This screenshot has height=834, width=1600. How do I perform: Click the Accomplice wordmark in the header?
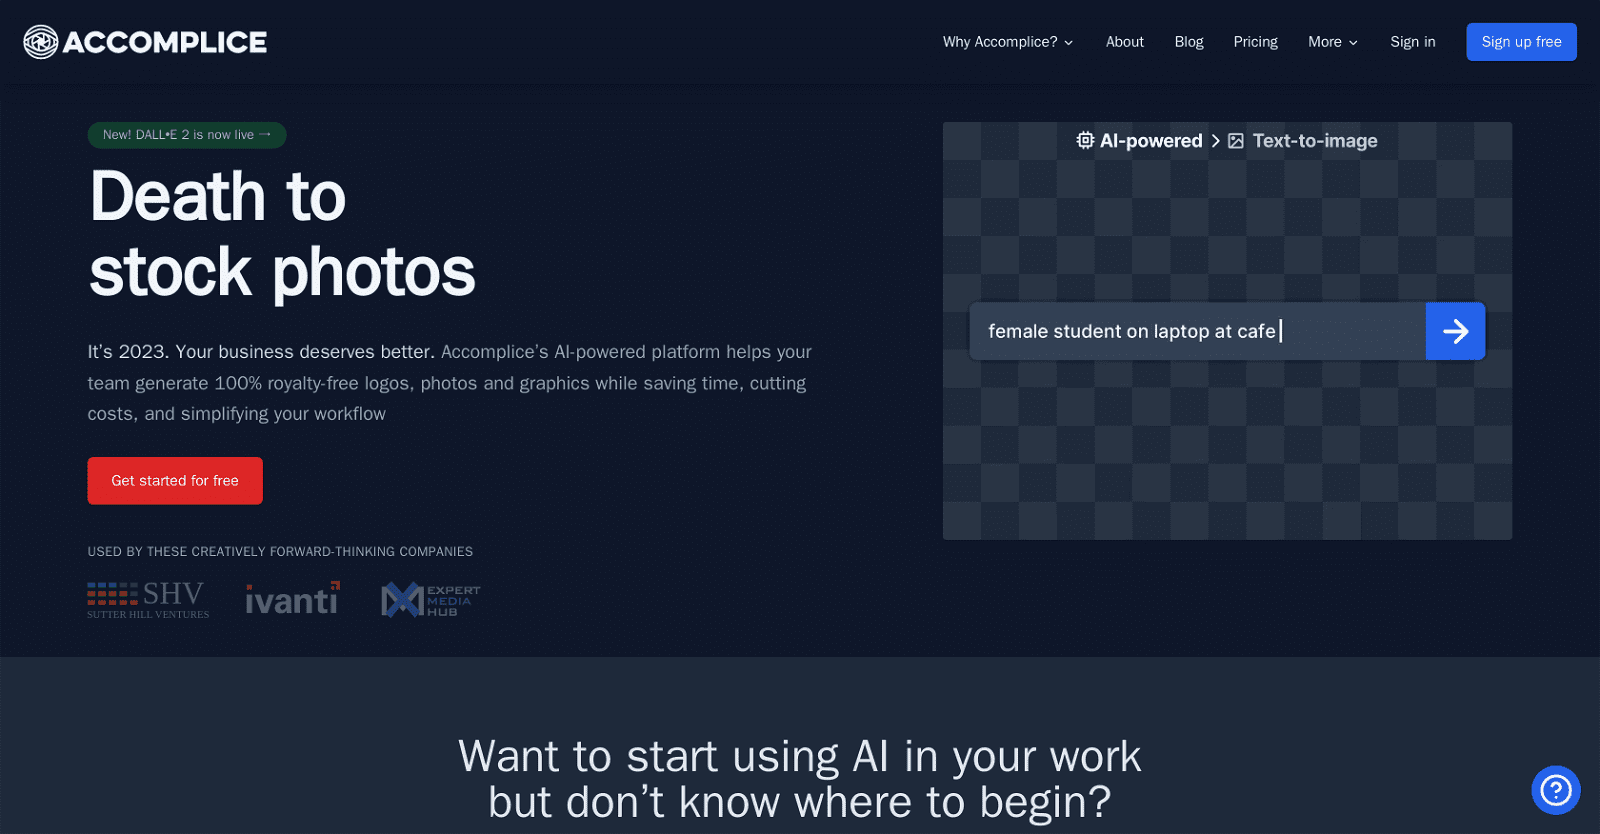click(165, 42)
